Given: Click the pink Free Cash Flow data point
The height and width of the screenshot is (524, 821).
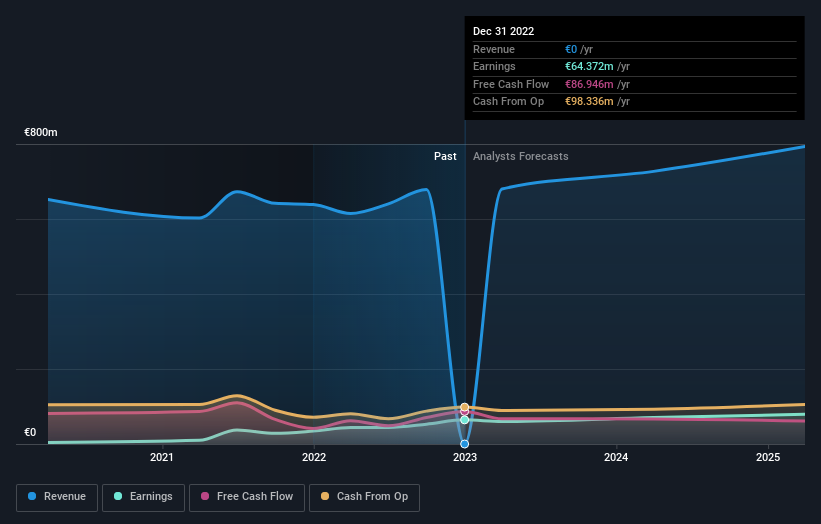Looking at the screenshot, I should pyautogui.click(x=464, y=412).
